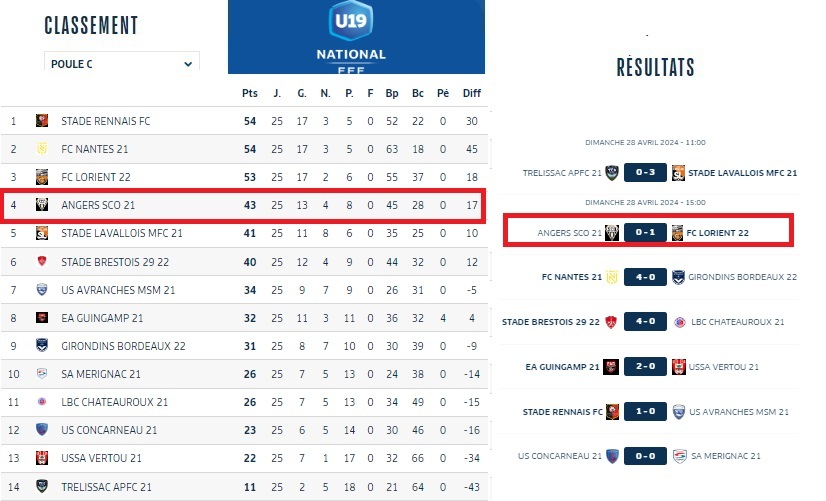Click the Stade Lavallois crest in results
The height and width of the screenshot is (501, 826).
677,173
